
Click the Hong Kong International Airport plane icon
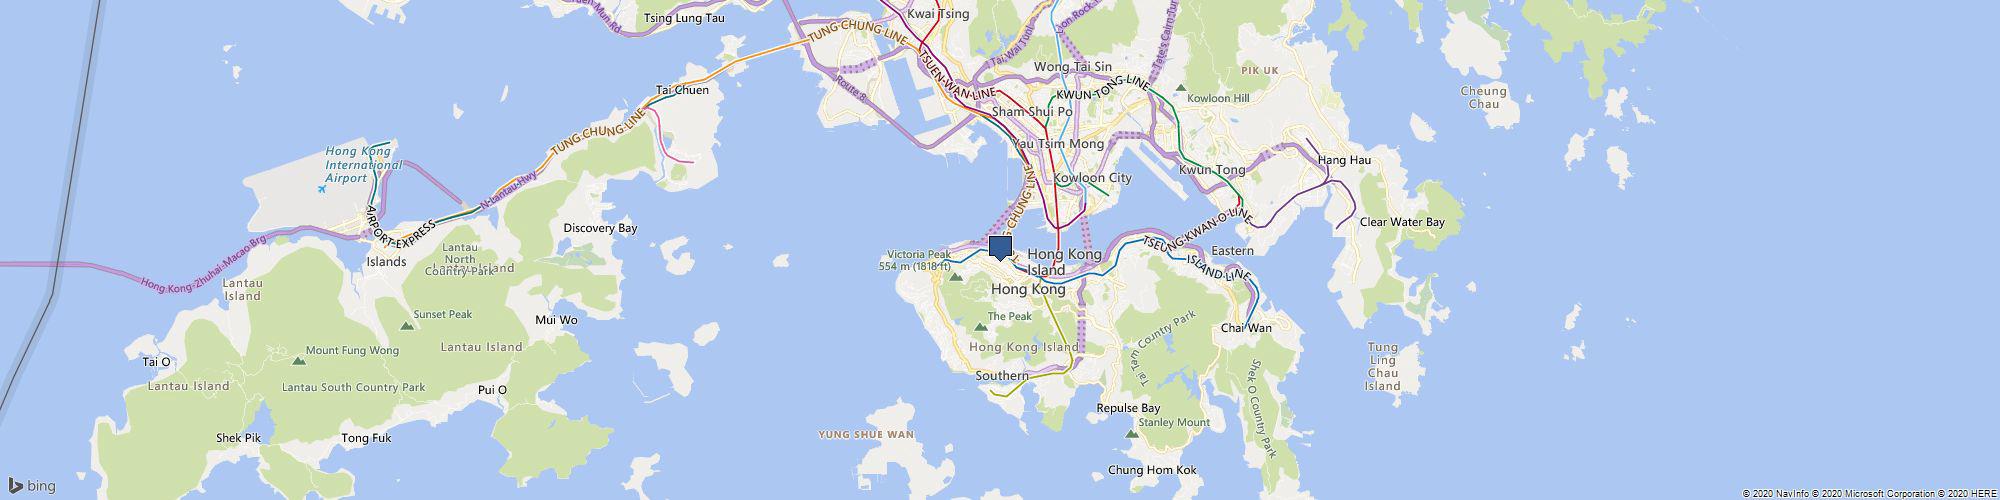tap(321, 187)
